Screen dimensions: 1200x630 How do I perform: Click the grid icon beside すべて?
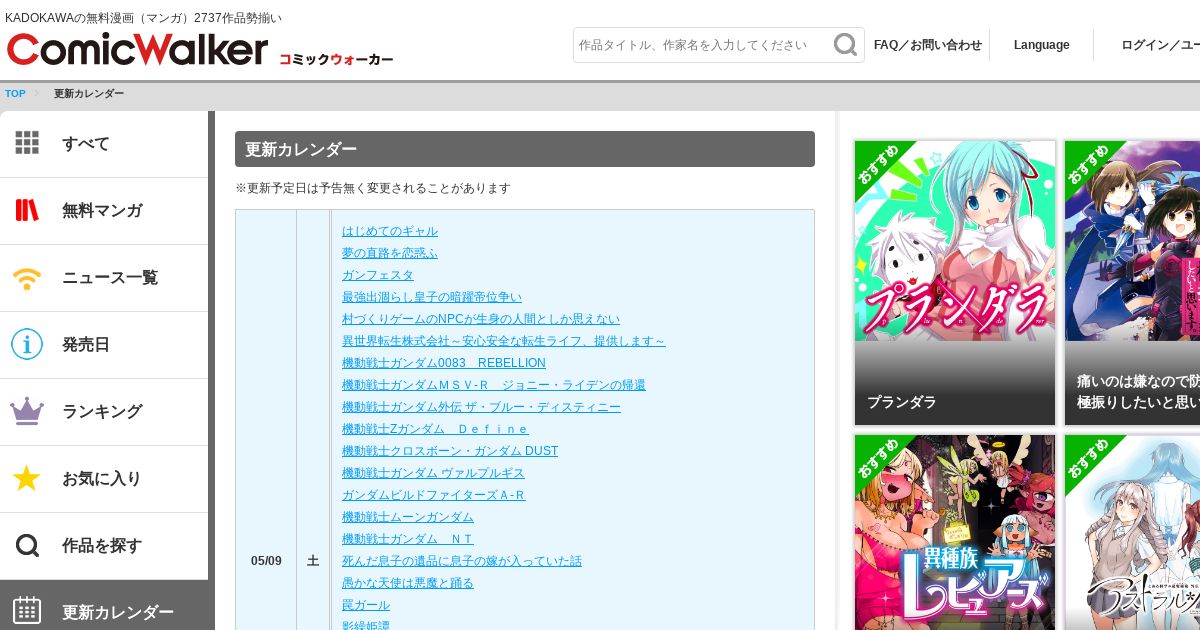(x=27, y=143)
